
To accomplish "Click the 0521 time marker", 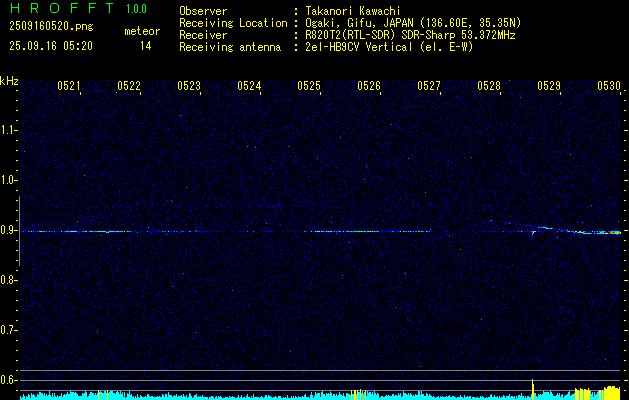I will [x=69, y=85].
